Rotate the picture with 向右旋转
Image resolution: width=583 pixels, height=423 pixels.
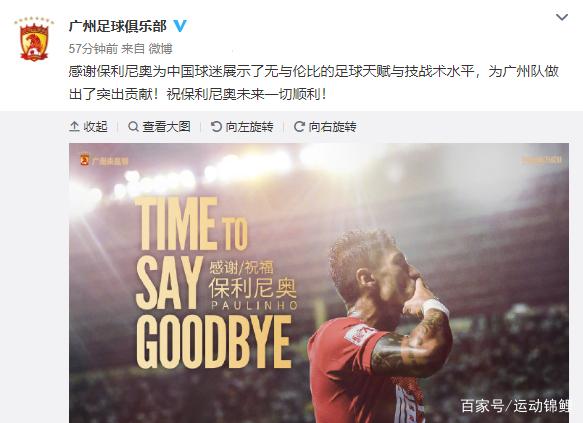point(325,127)
